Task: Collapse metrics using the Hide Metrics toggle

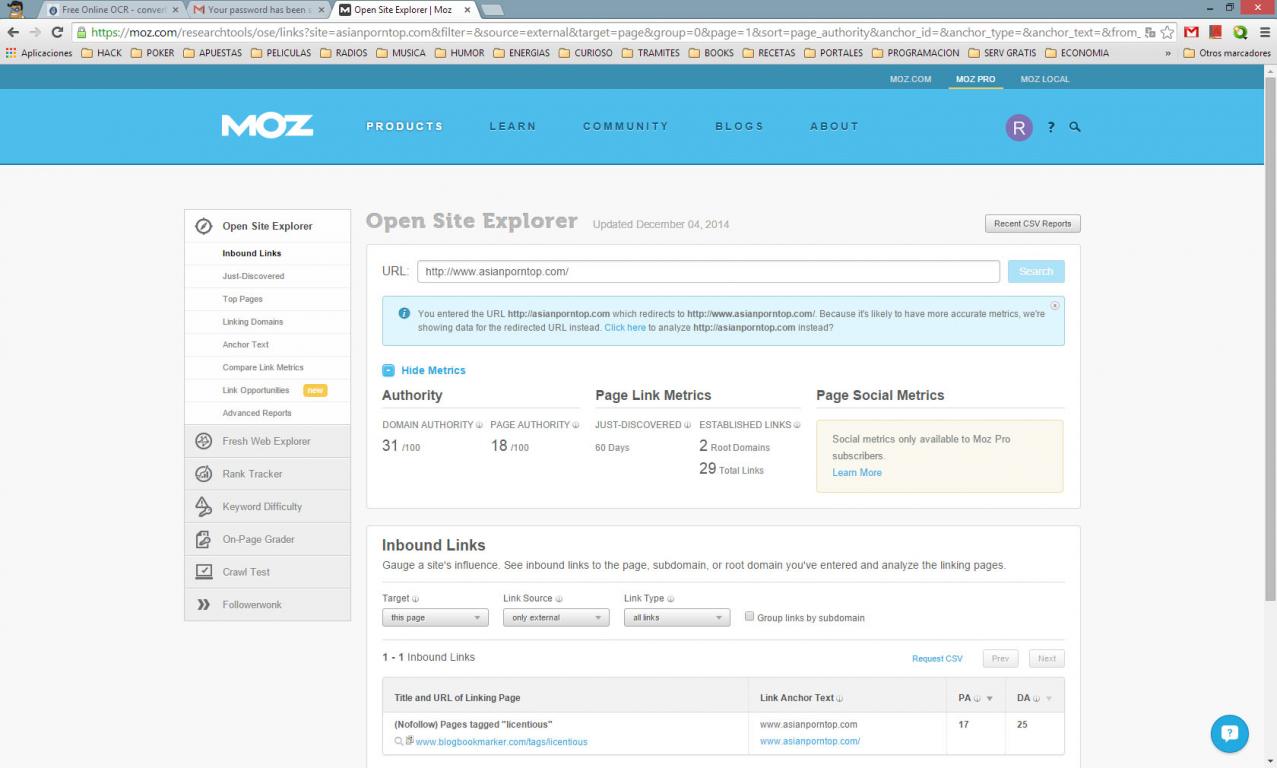Action: (x=424, y=370)
